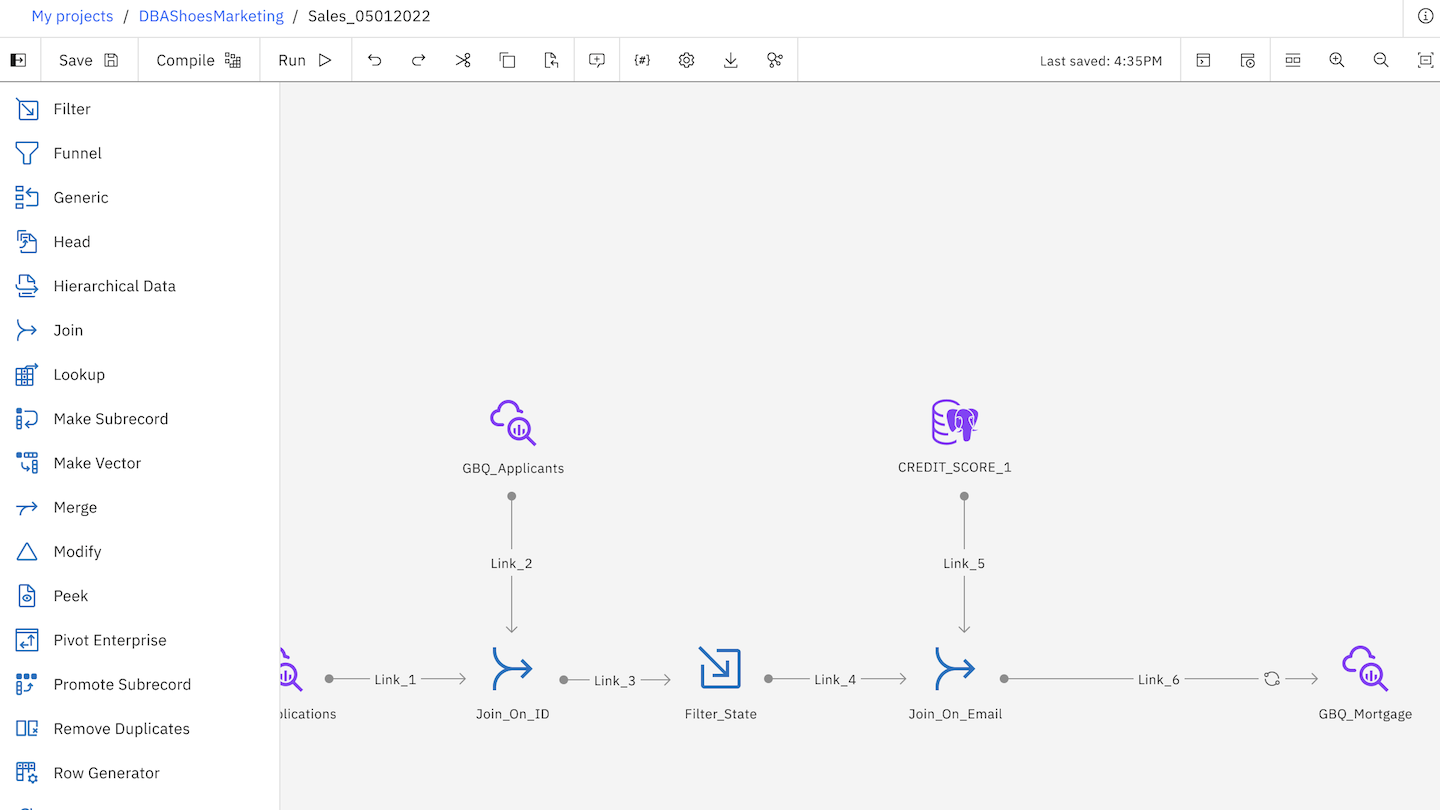The image size is (1440, 810).
Task: Click the zoom out icon
Action: click(1381, 60)
